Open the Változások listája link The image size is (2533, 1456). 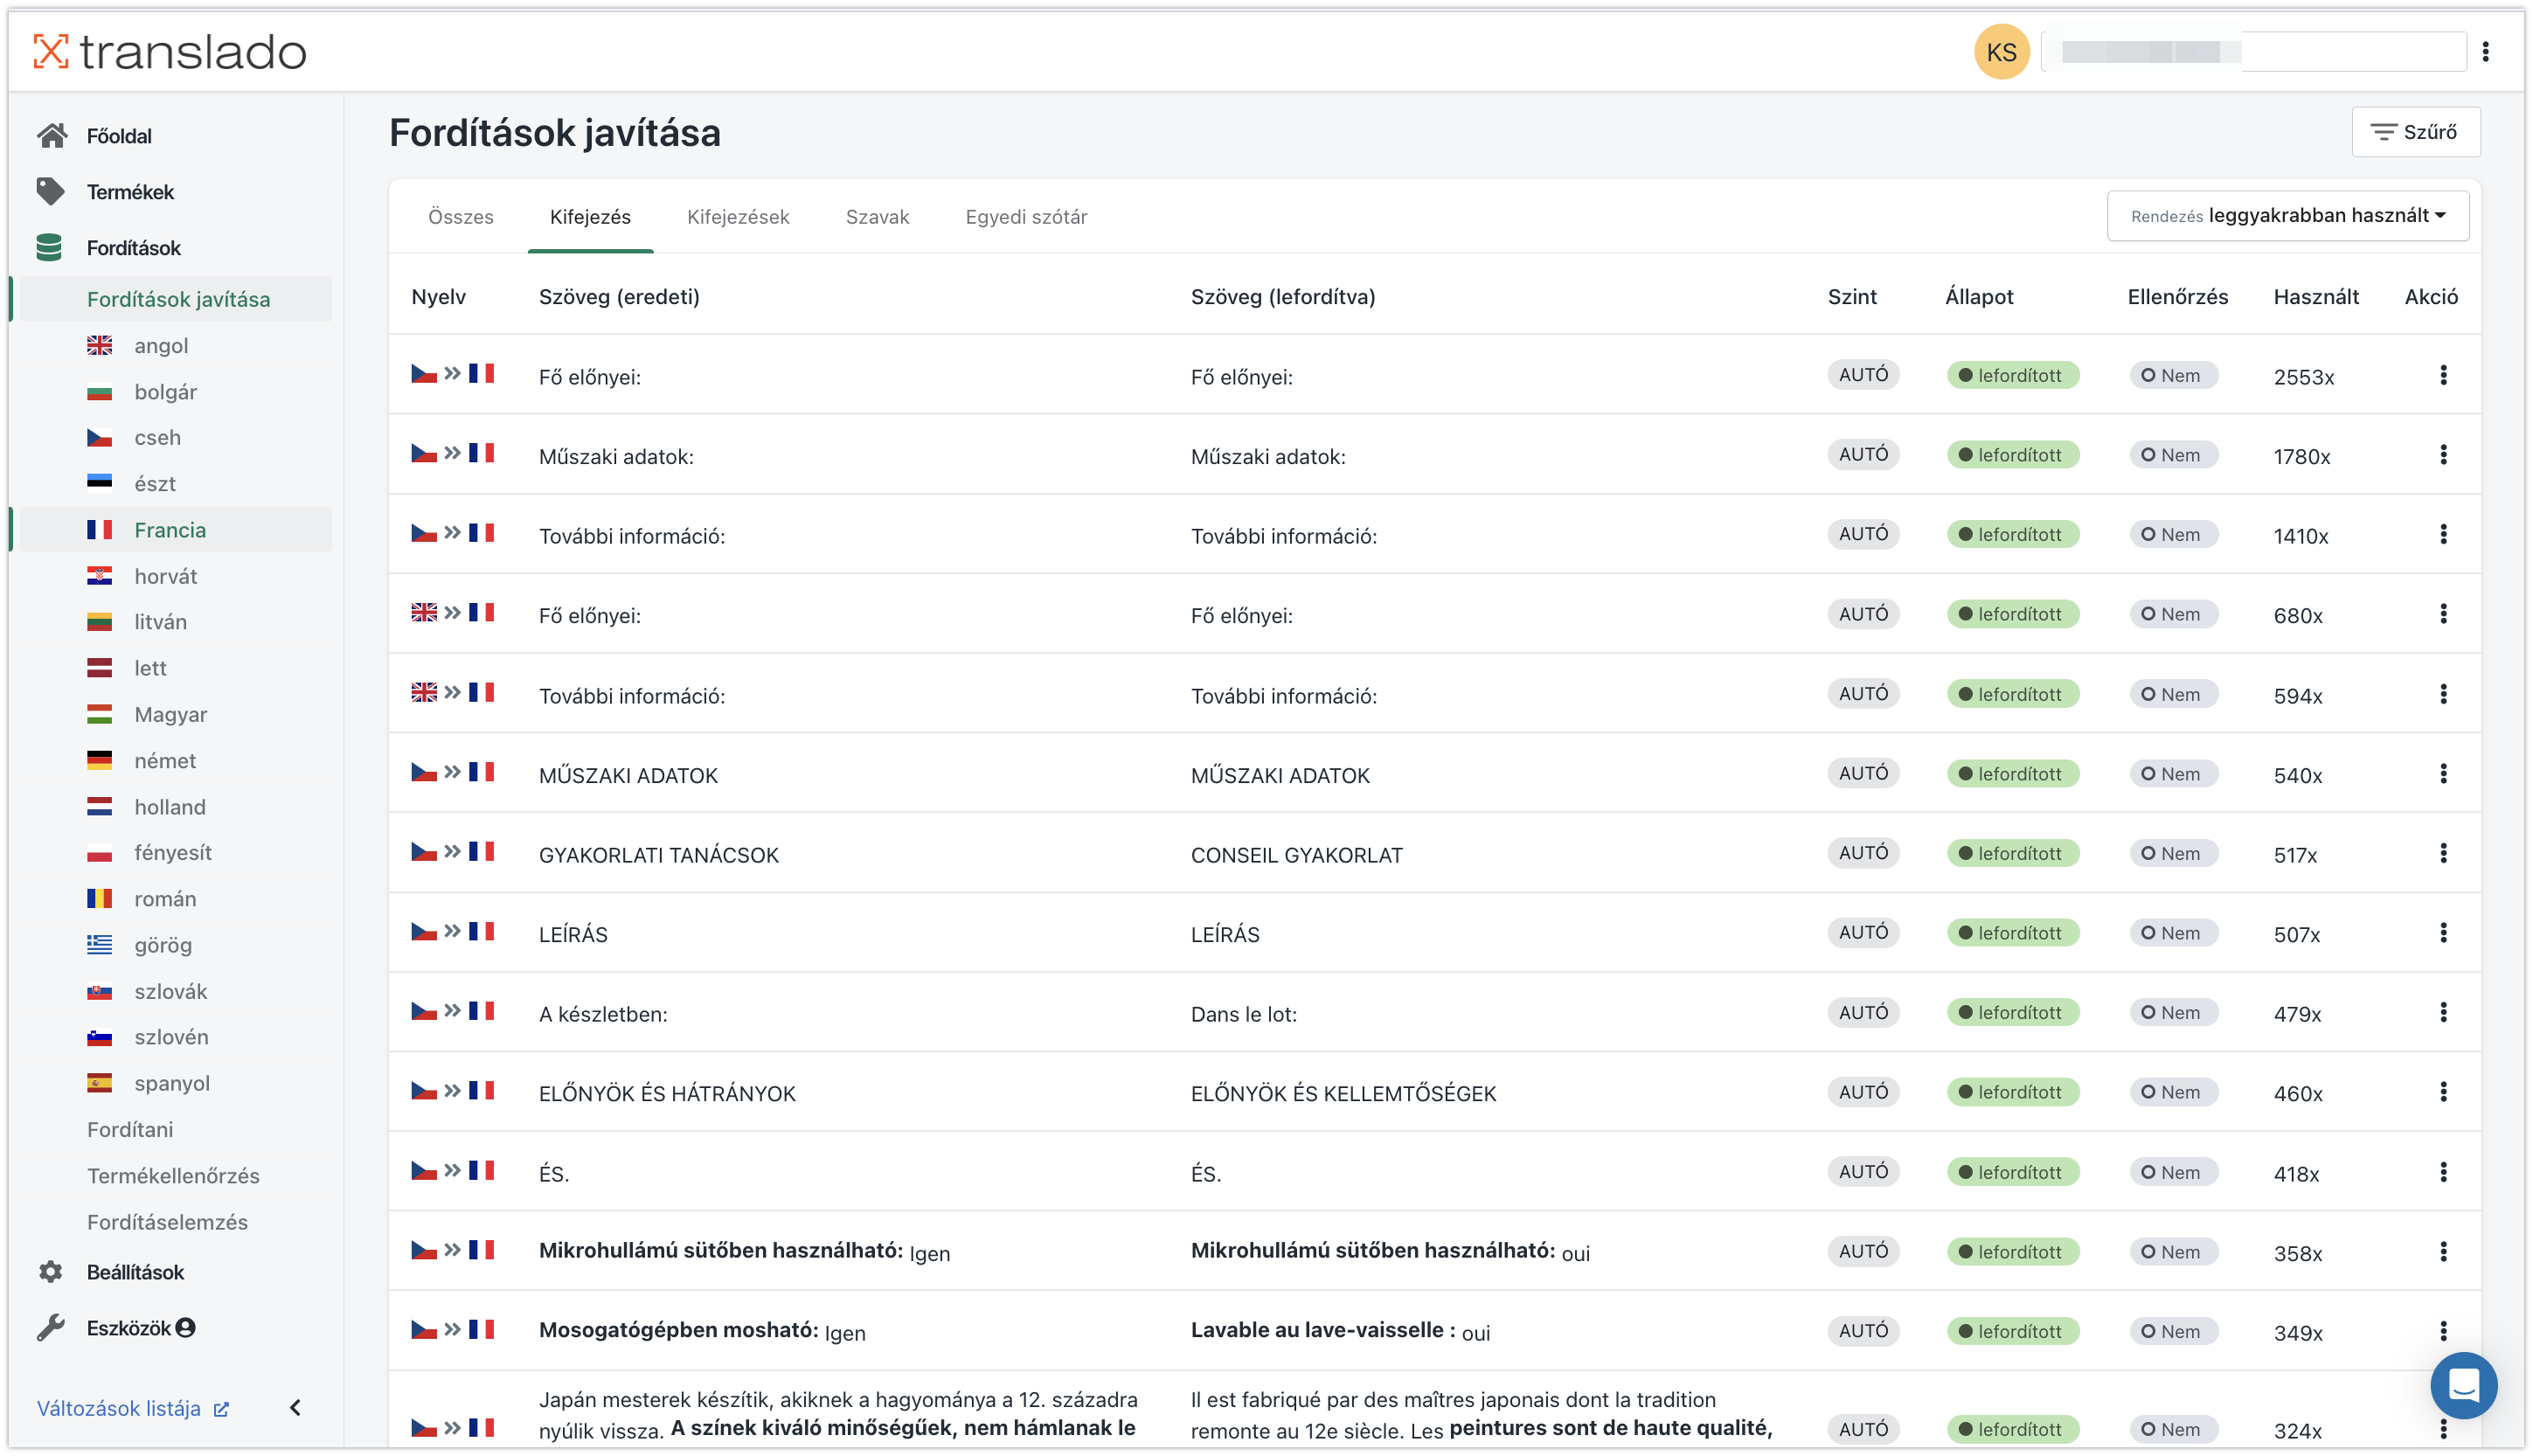(x=133, y=1408)
